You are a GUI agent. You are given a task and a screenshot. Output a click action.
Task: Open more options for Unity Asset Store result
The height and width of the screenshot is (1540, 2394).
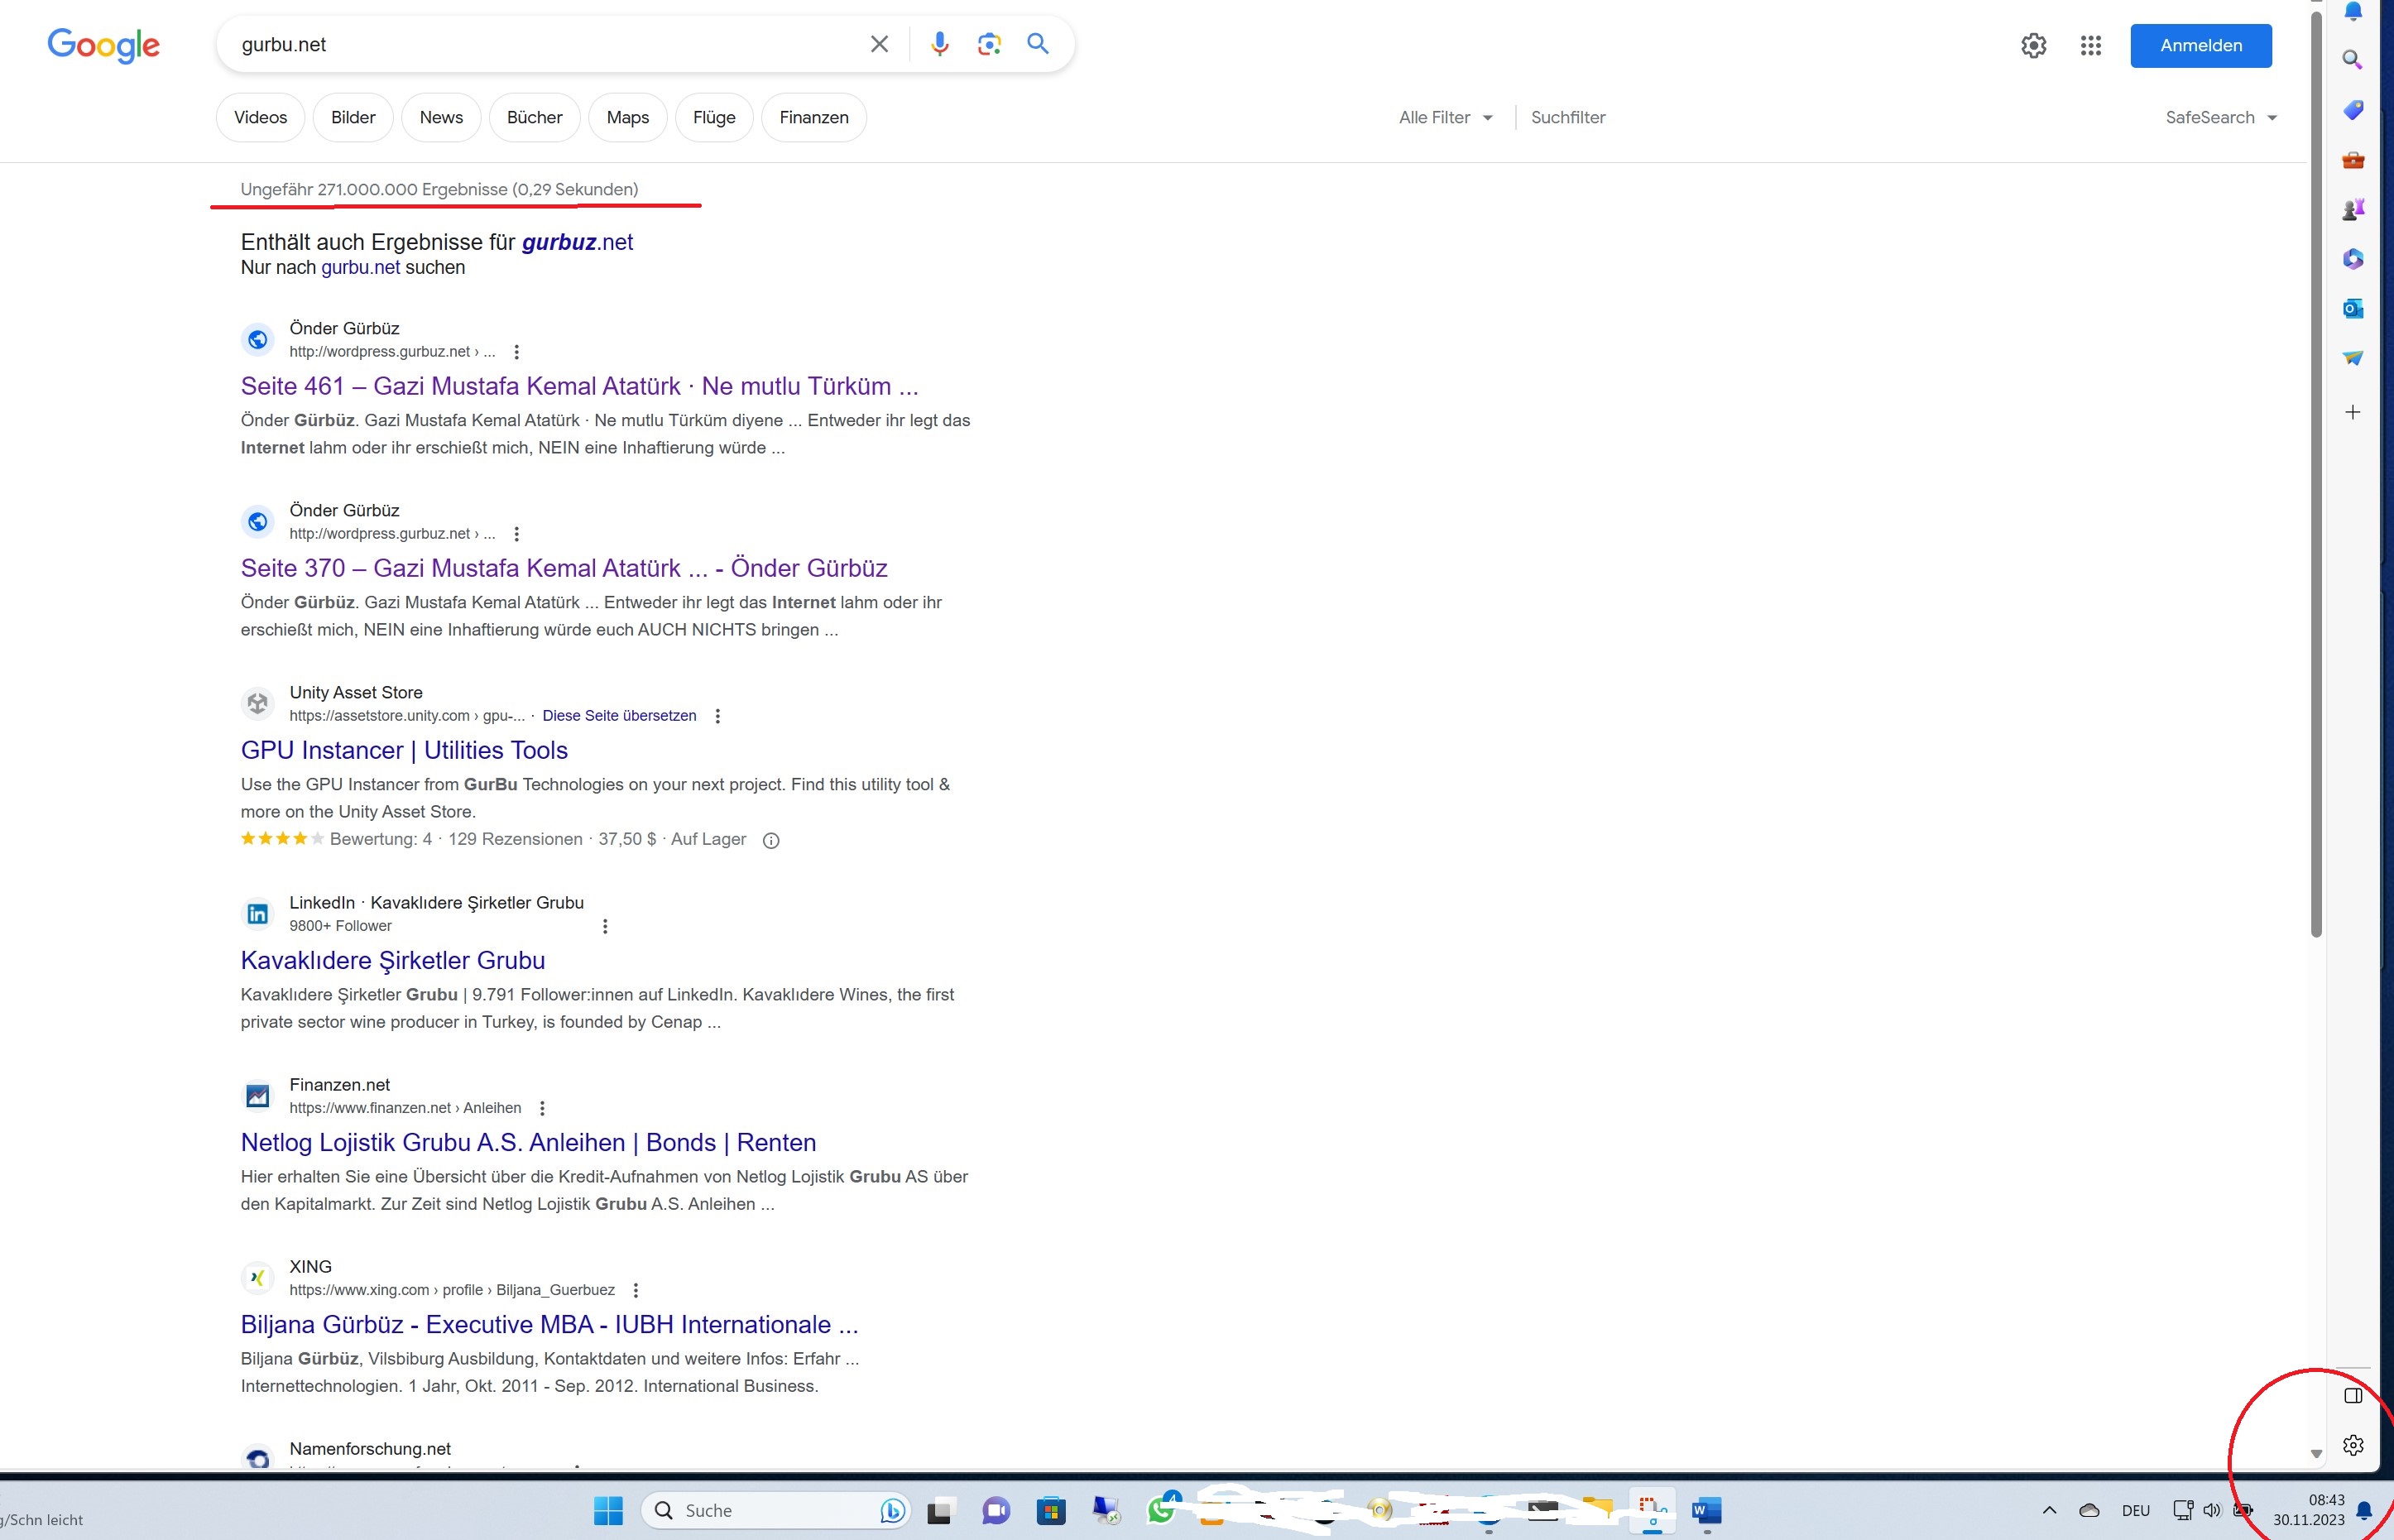(717, 716)
